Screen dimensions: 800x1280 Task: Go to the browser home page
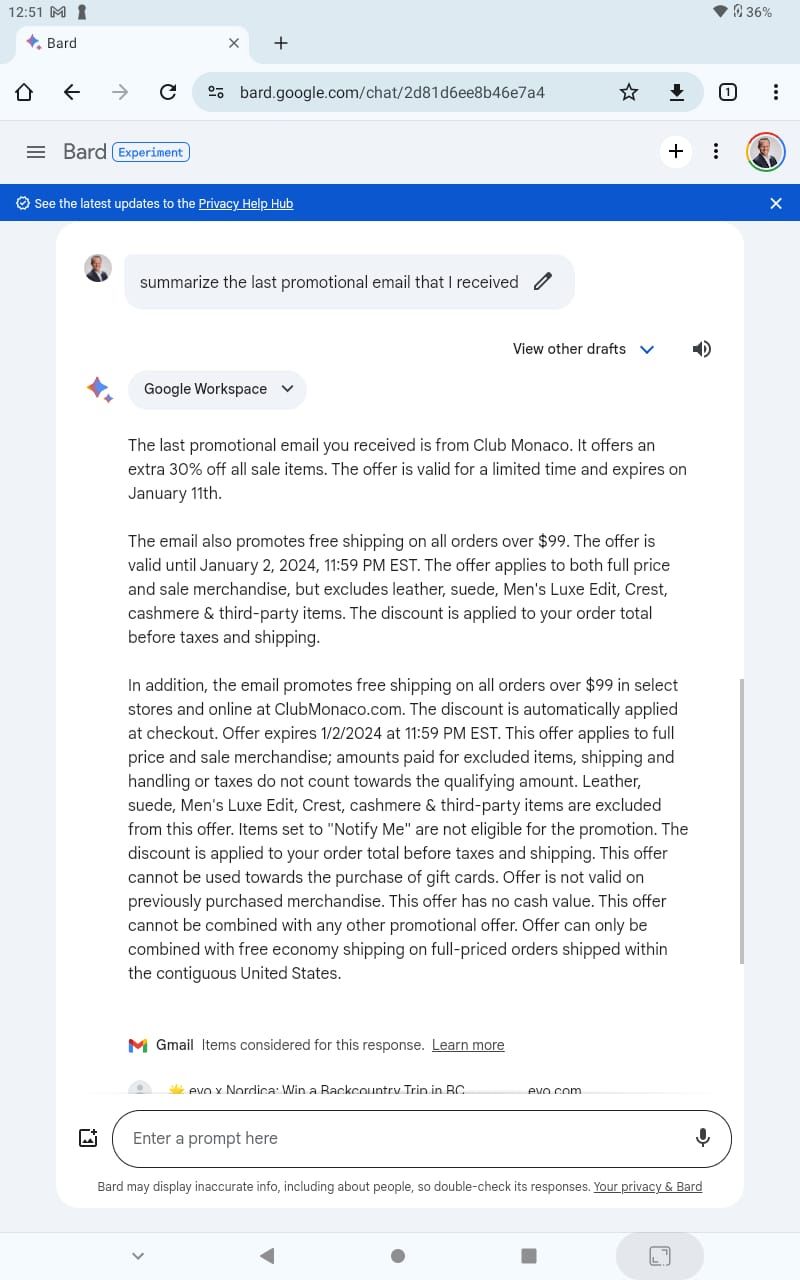pyautogui.click(x=24, y=92)
